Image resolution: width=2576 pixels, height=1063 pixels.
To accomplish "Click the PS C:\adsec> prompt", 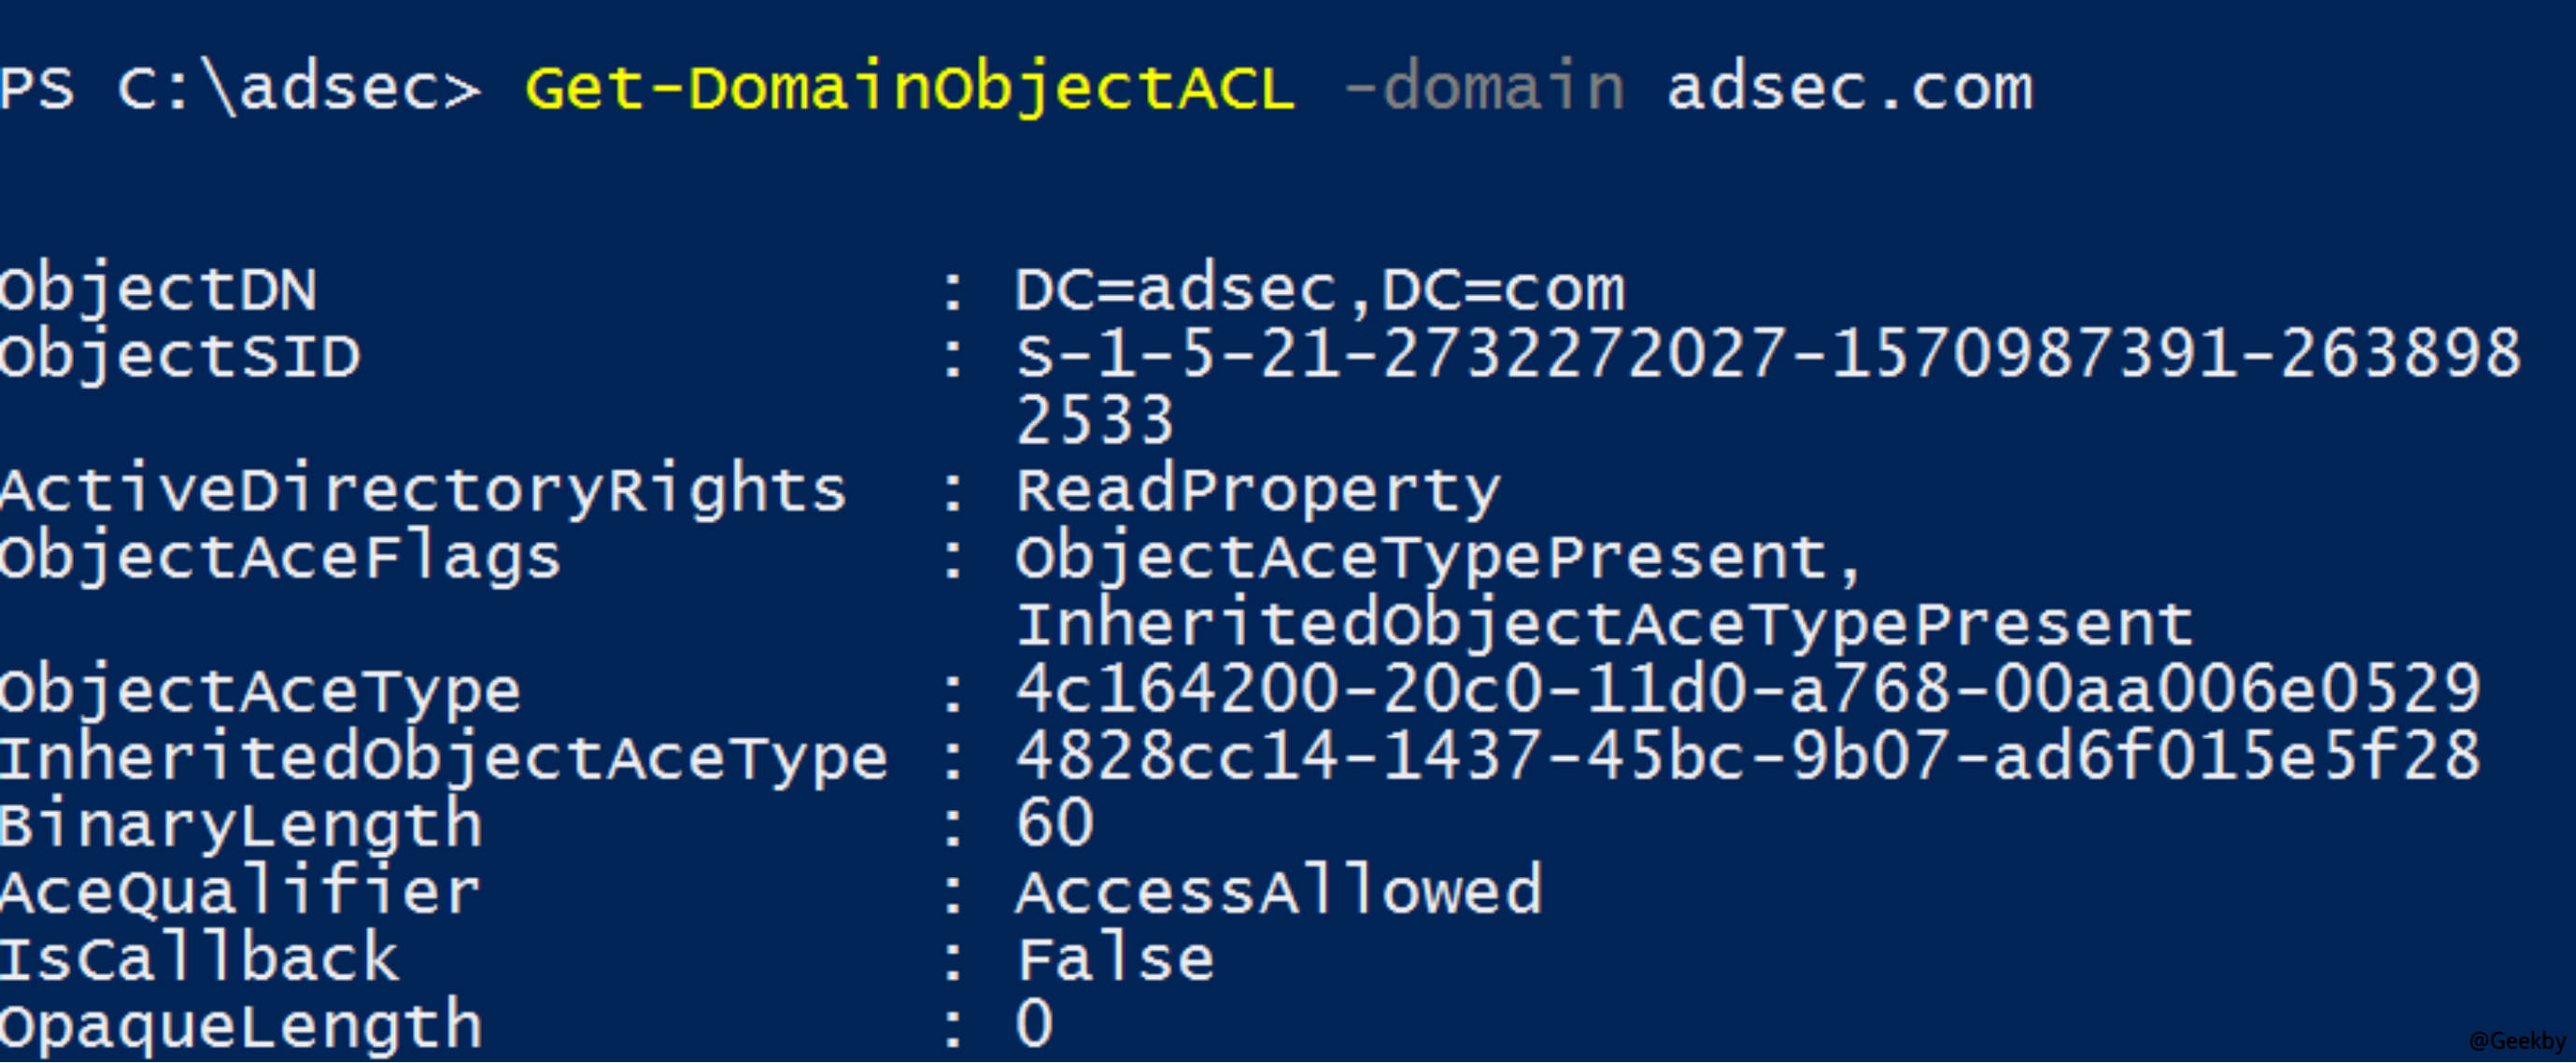I will coord(240,90).
